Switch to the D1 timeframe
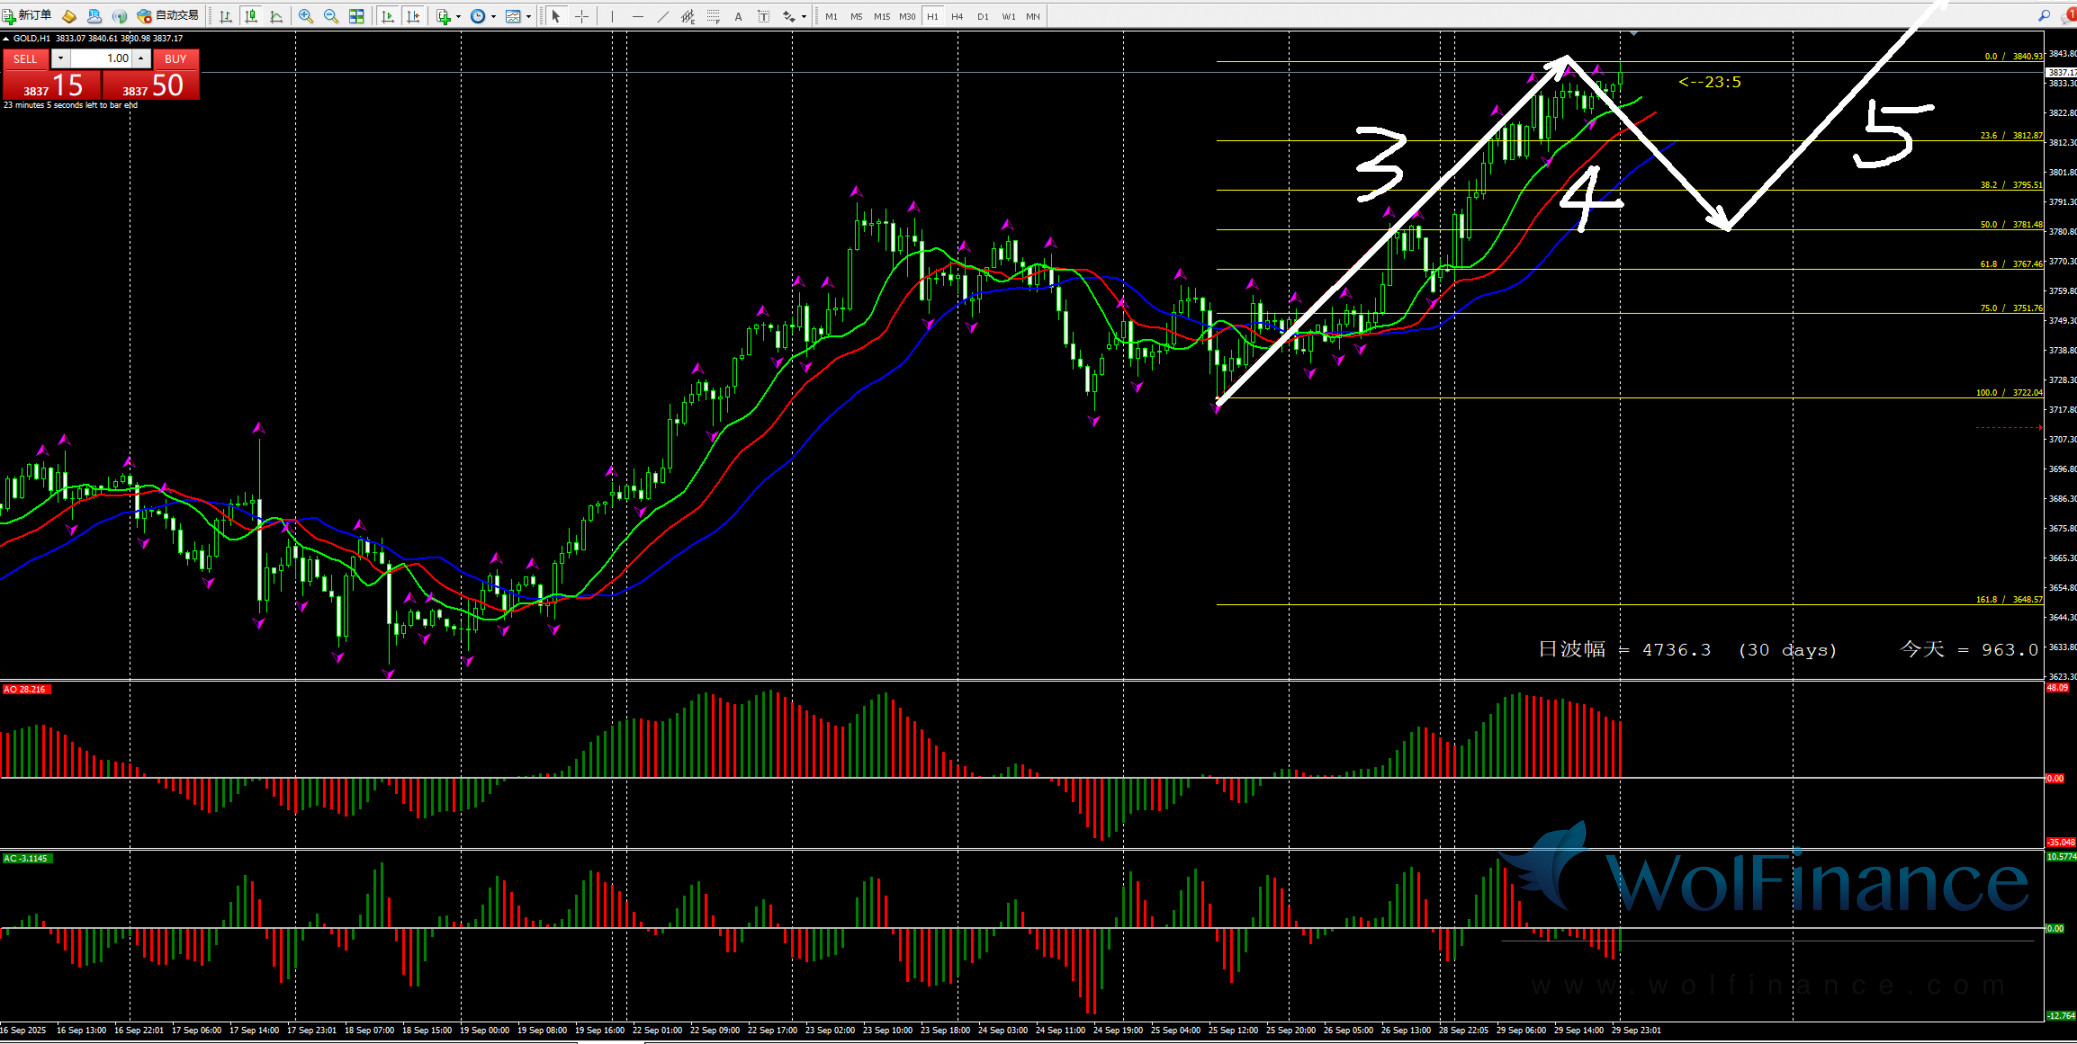Screen dimensions: 2077x1044 point(982,16)
